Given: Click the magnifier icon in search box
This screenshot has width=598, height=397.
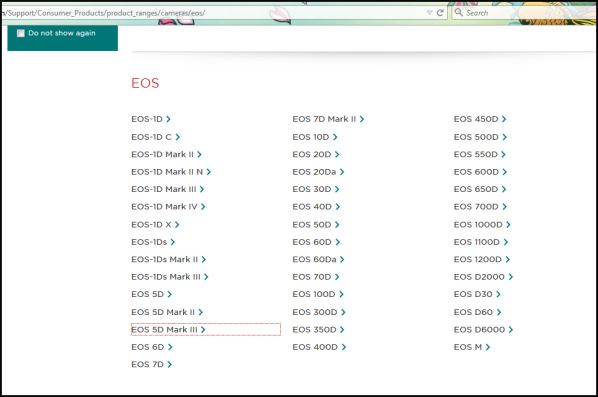Looking at the screenshot, I should 458,12.
